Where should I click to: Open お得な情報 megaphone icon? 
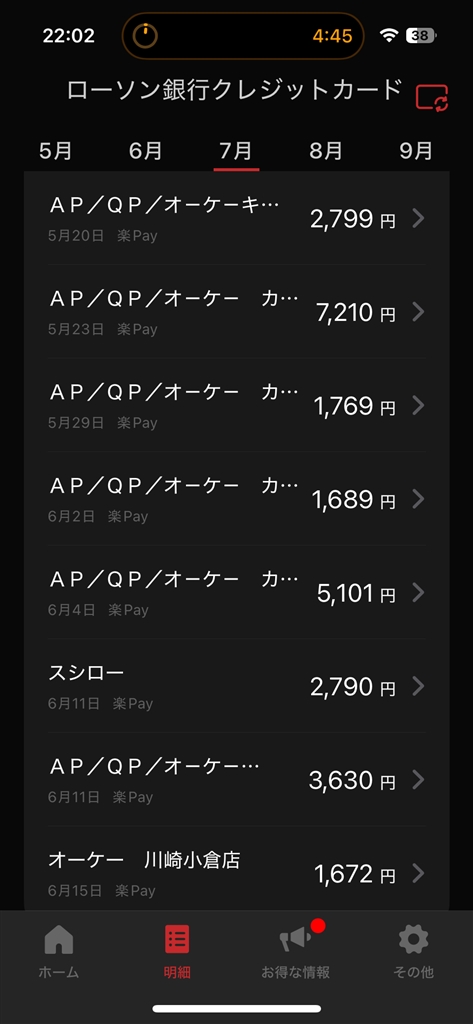click(295, 938)
